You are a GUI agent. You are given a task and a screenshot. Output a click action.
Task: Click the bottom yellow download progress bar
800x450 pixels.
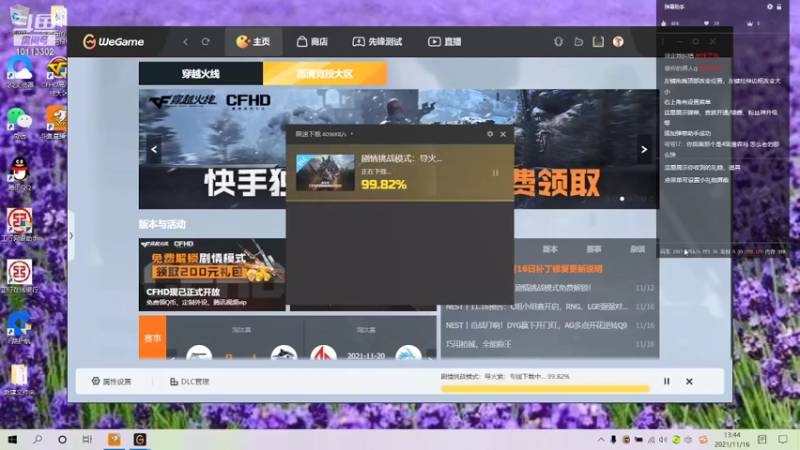click(545, 389)
